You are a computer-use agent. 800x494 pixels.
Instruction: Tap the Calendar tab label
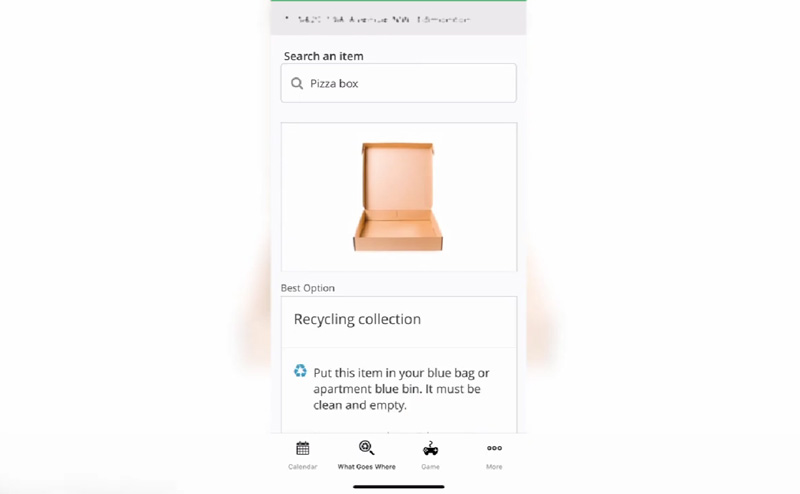(x=303, y=466)
